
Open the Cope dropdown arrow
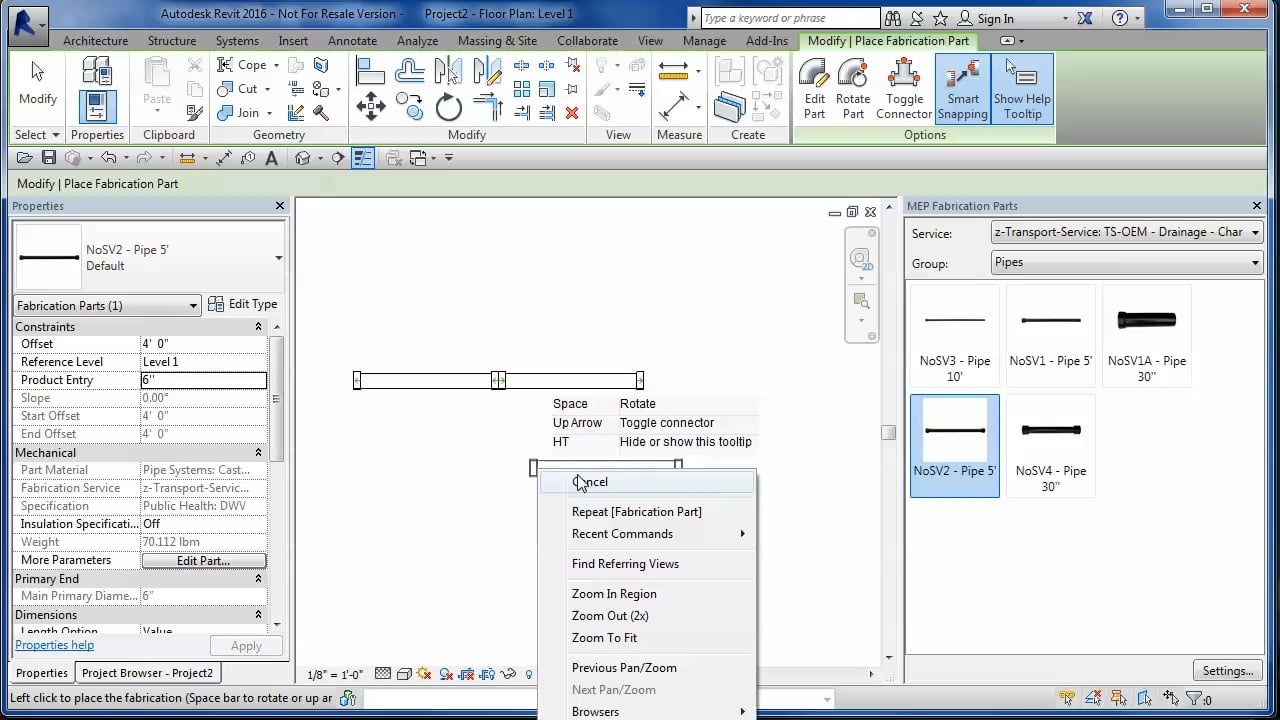pyautogui.click(x=277, y=65)
